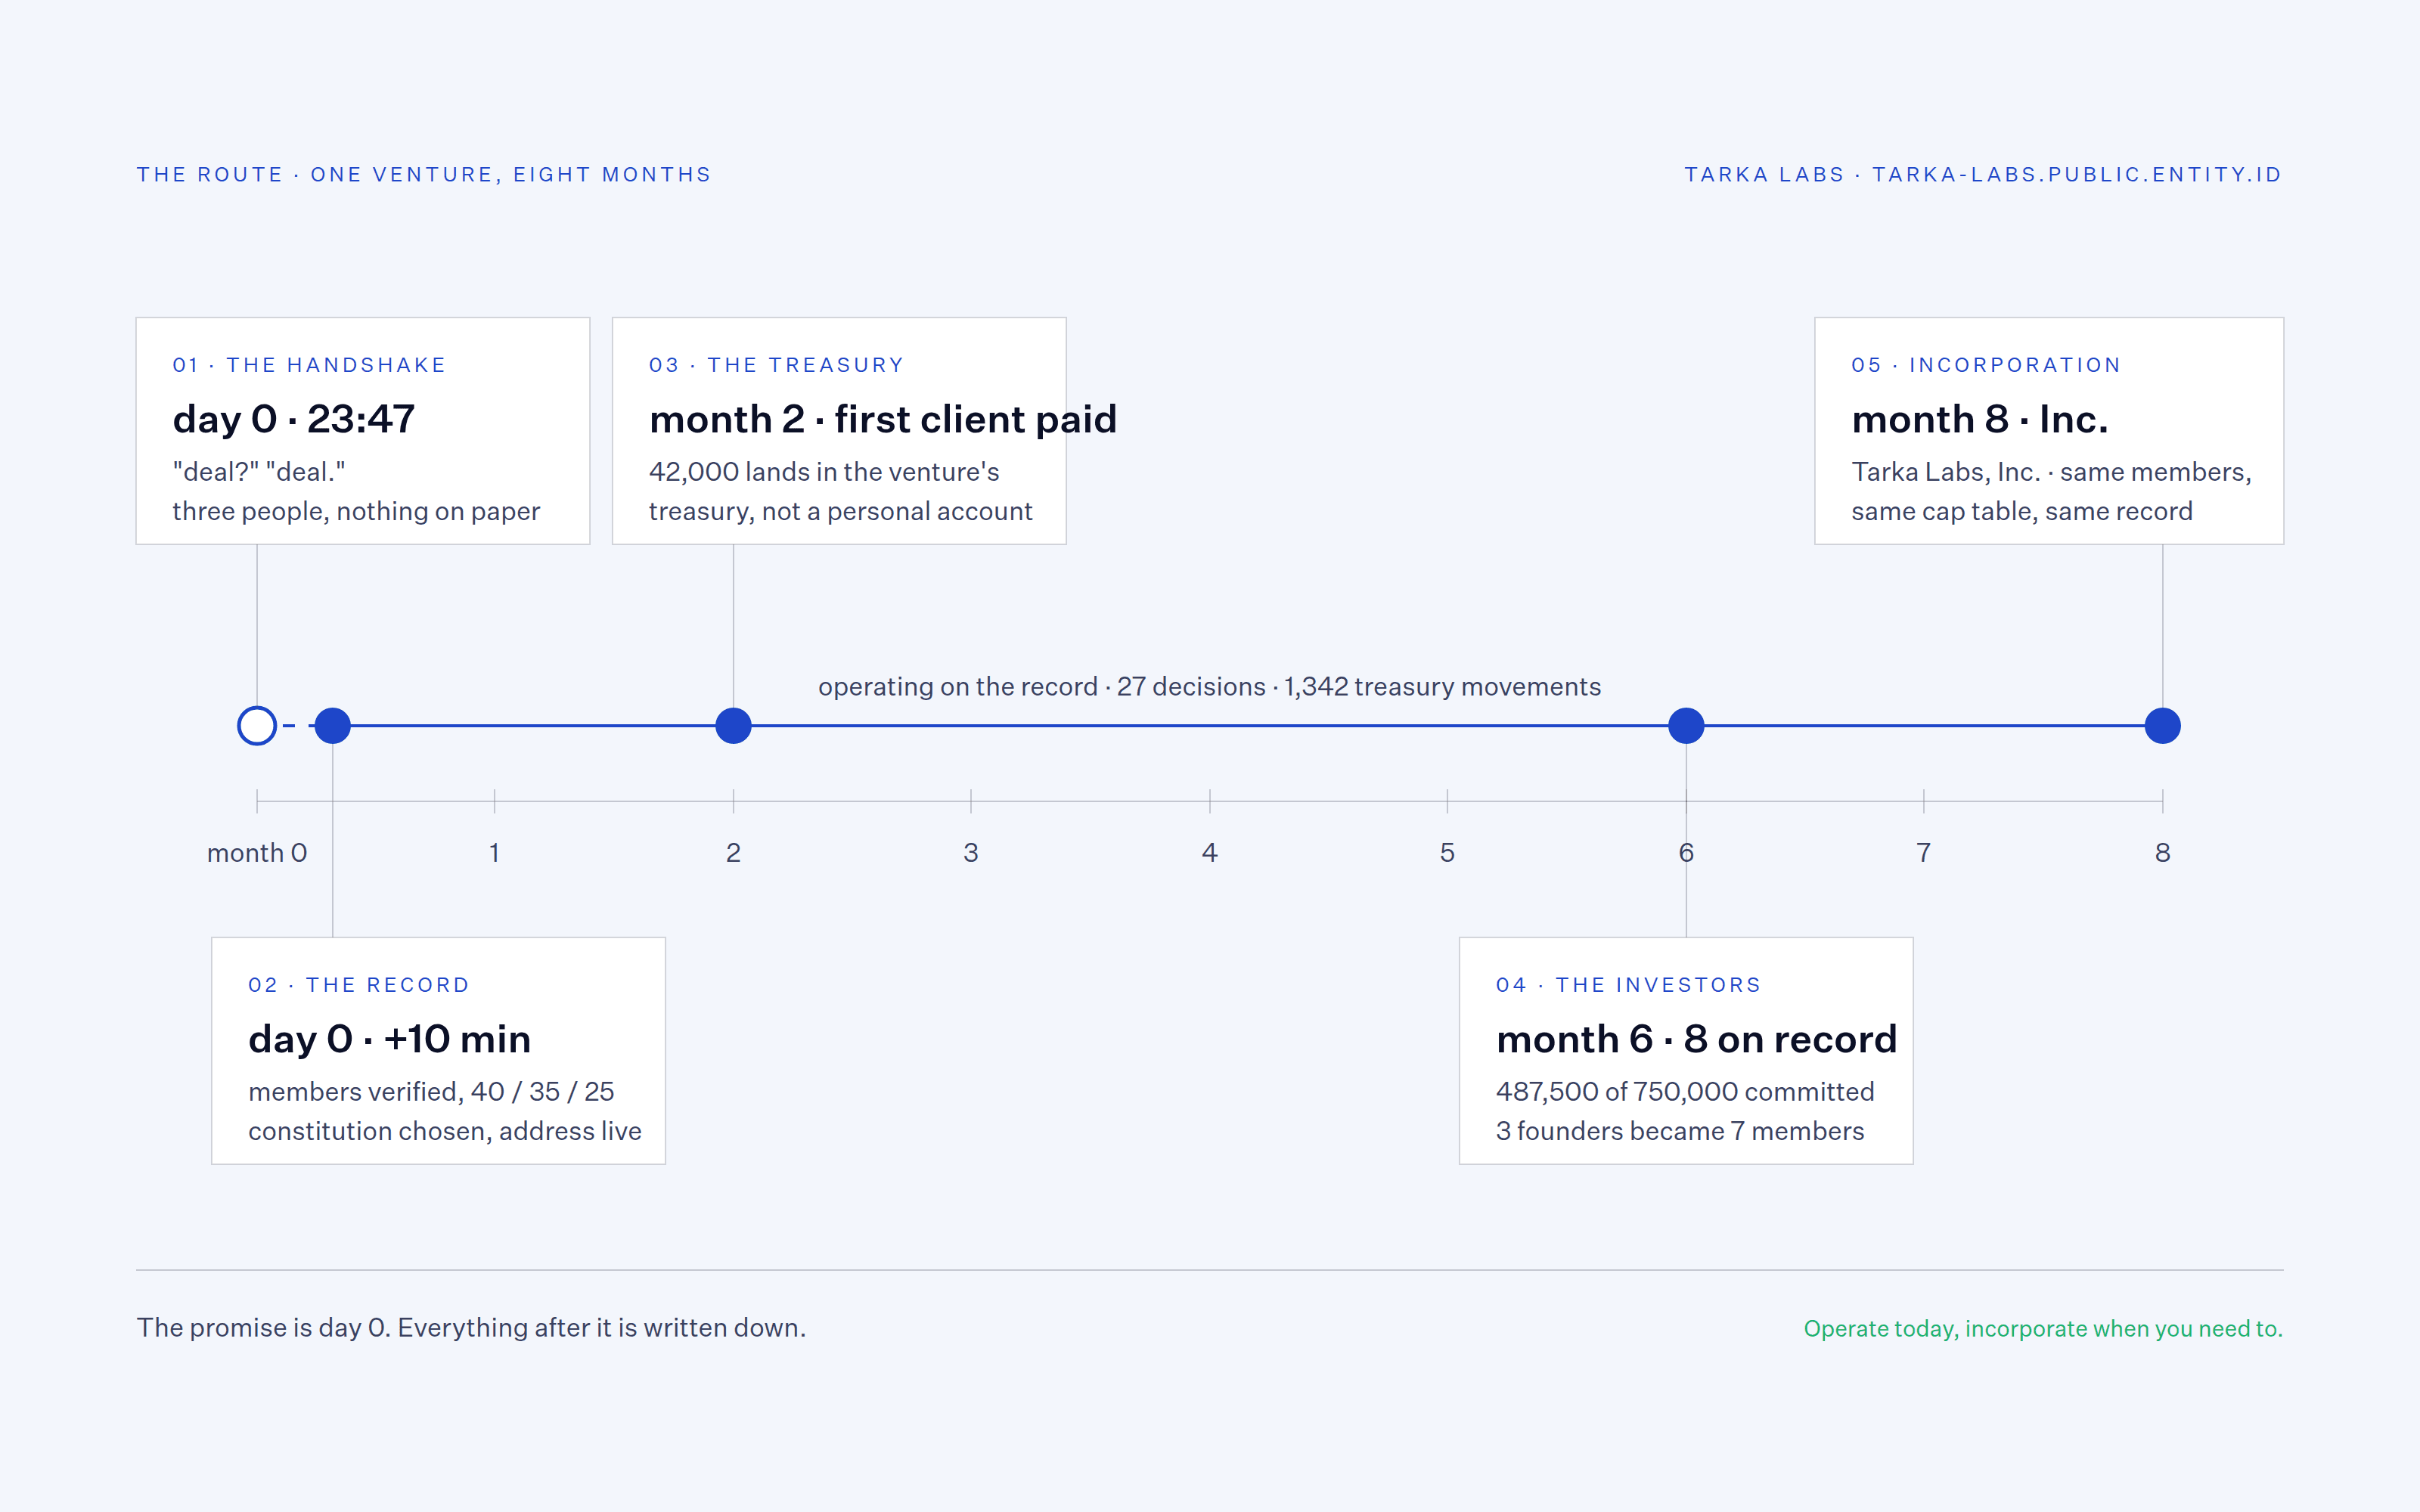The height and width of the screenshot is (1512, 2420).
Task: Click the 'day 0 · 23:47' heading
Action: click(x=293, y=419)
